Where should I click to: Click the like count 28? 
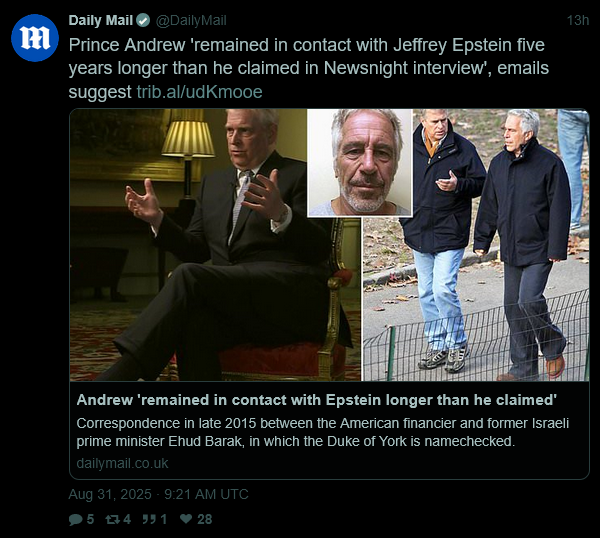[x=205, y=519]
